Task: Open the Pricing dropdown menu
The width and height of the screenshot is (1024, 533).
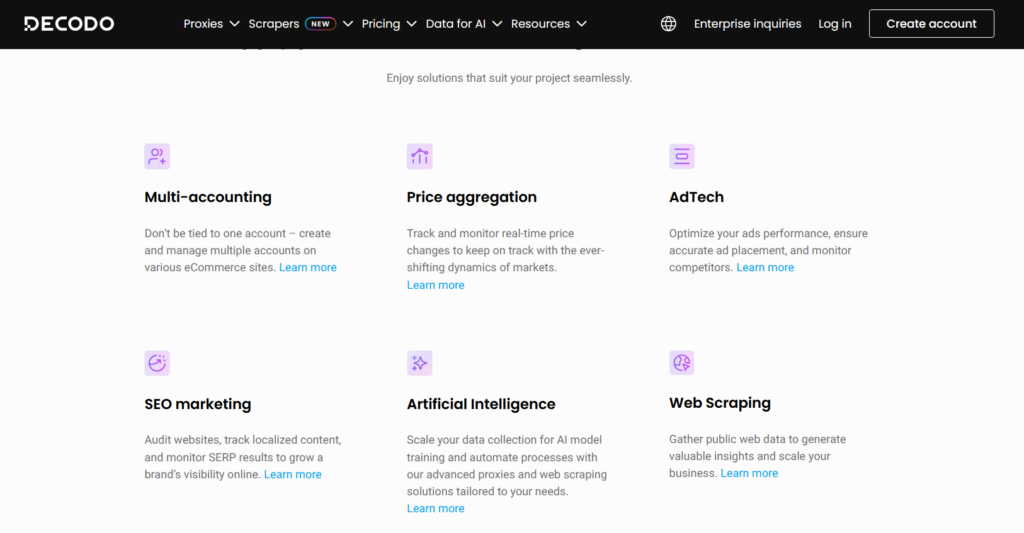Action: (388, 24)
